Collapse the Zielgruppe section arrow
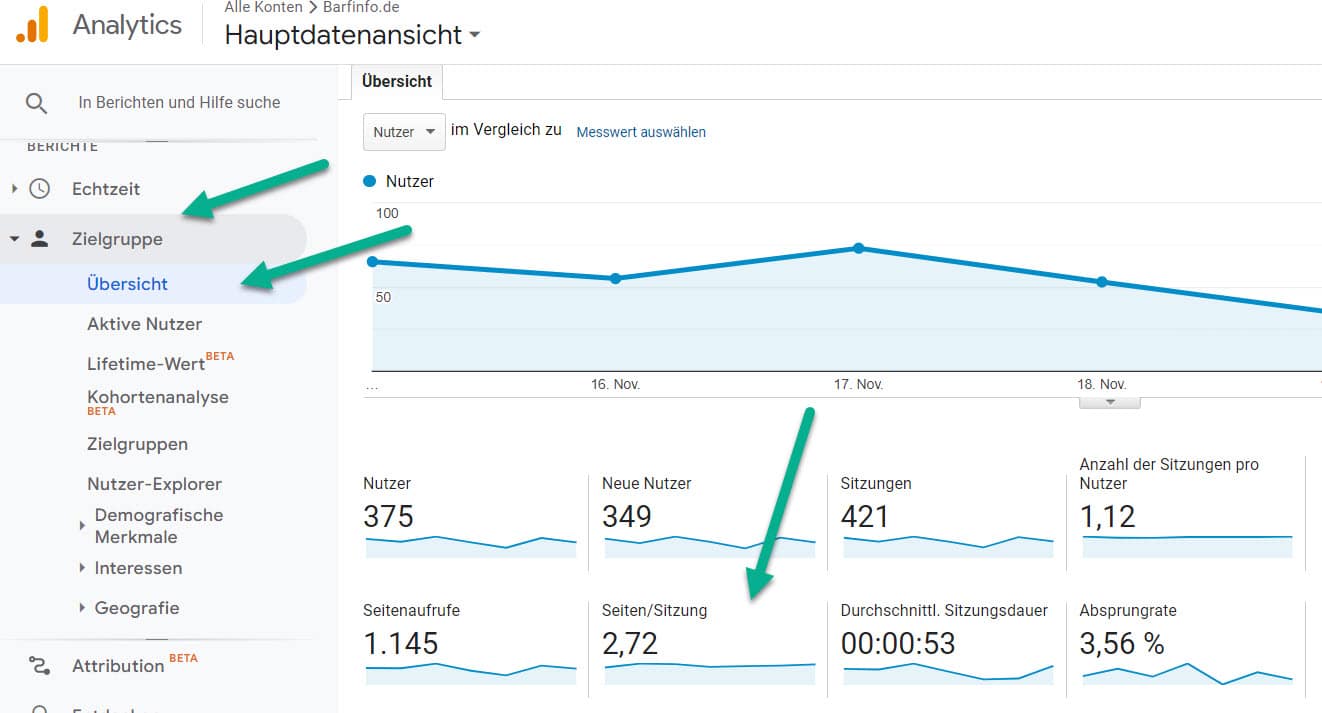 14,239
